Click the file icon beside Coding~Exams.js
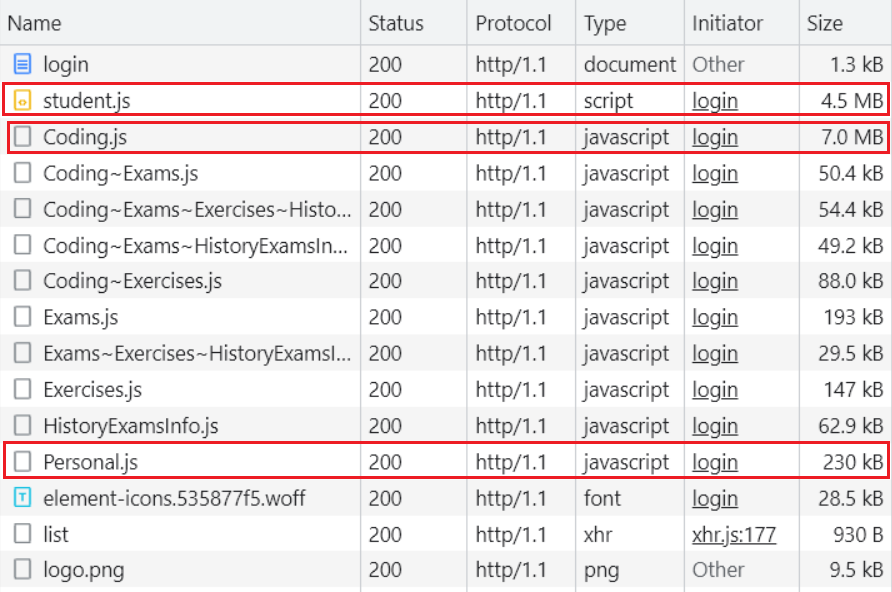892x592 pixels. pyautogui.click(x=22, y=173)
